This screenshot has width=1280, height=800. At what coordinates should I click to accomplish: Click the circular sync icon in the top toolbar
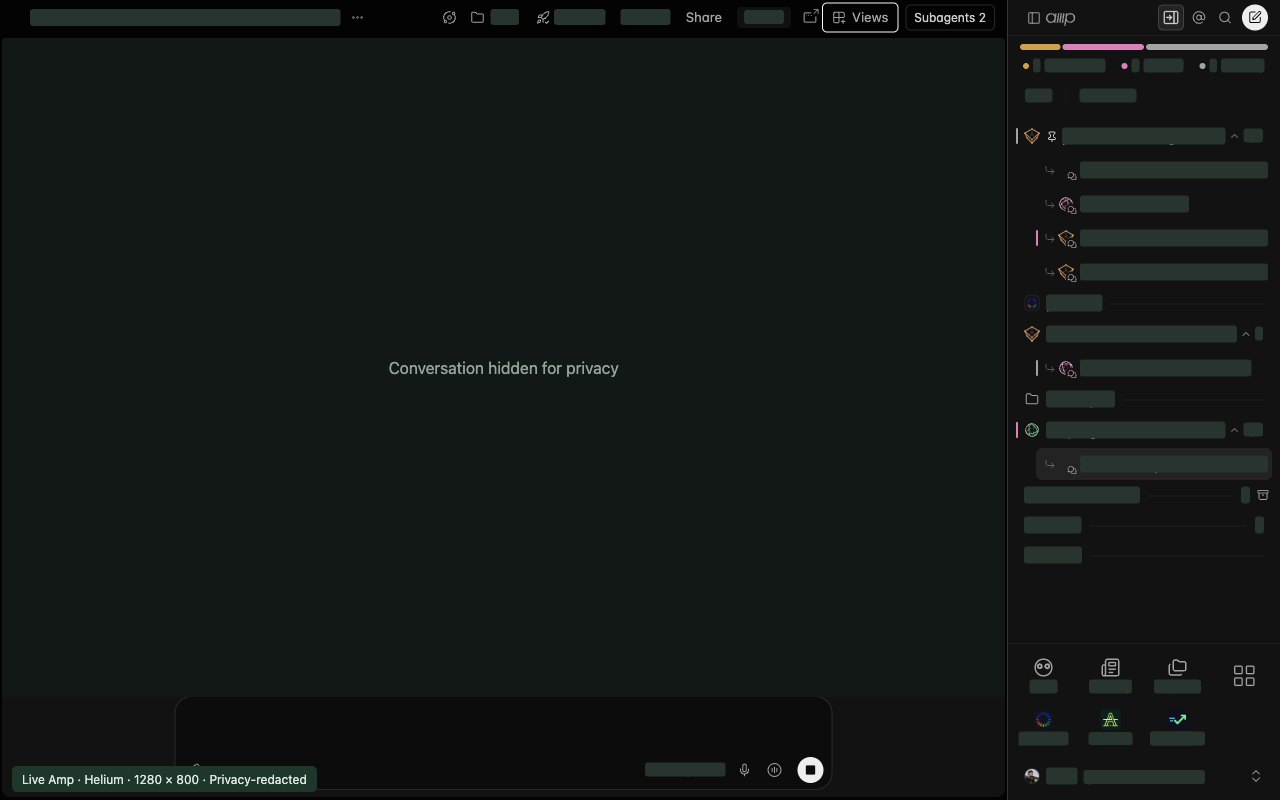(449, 17)
